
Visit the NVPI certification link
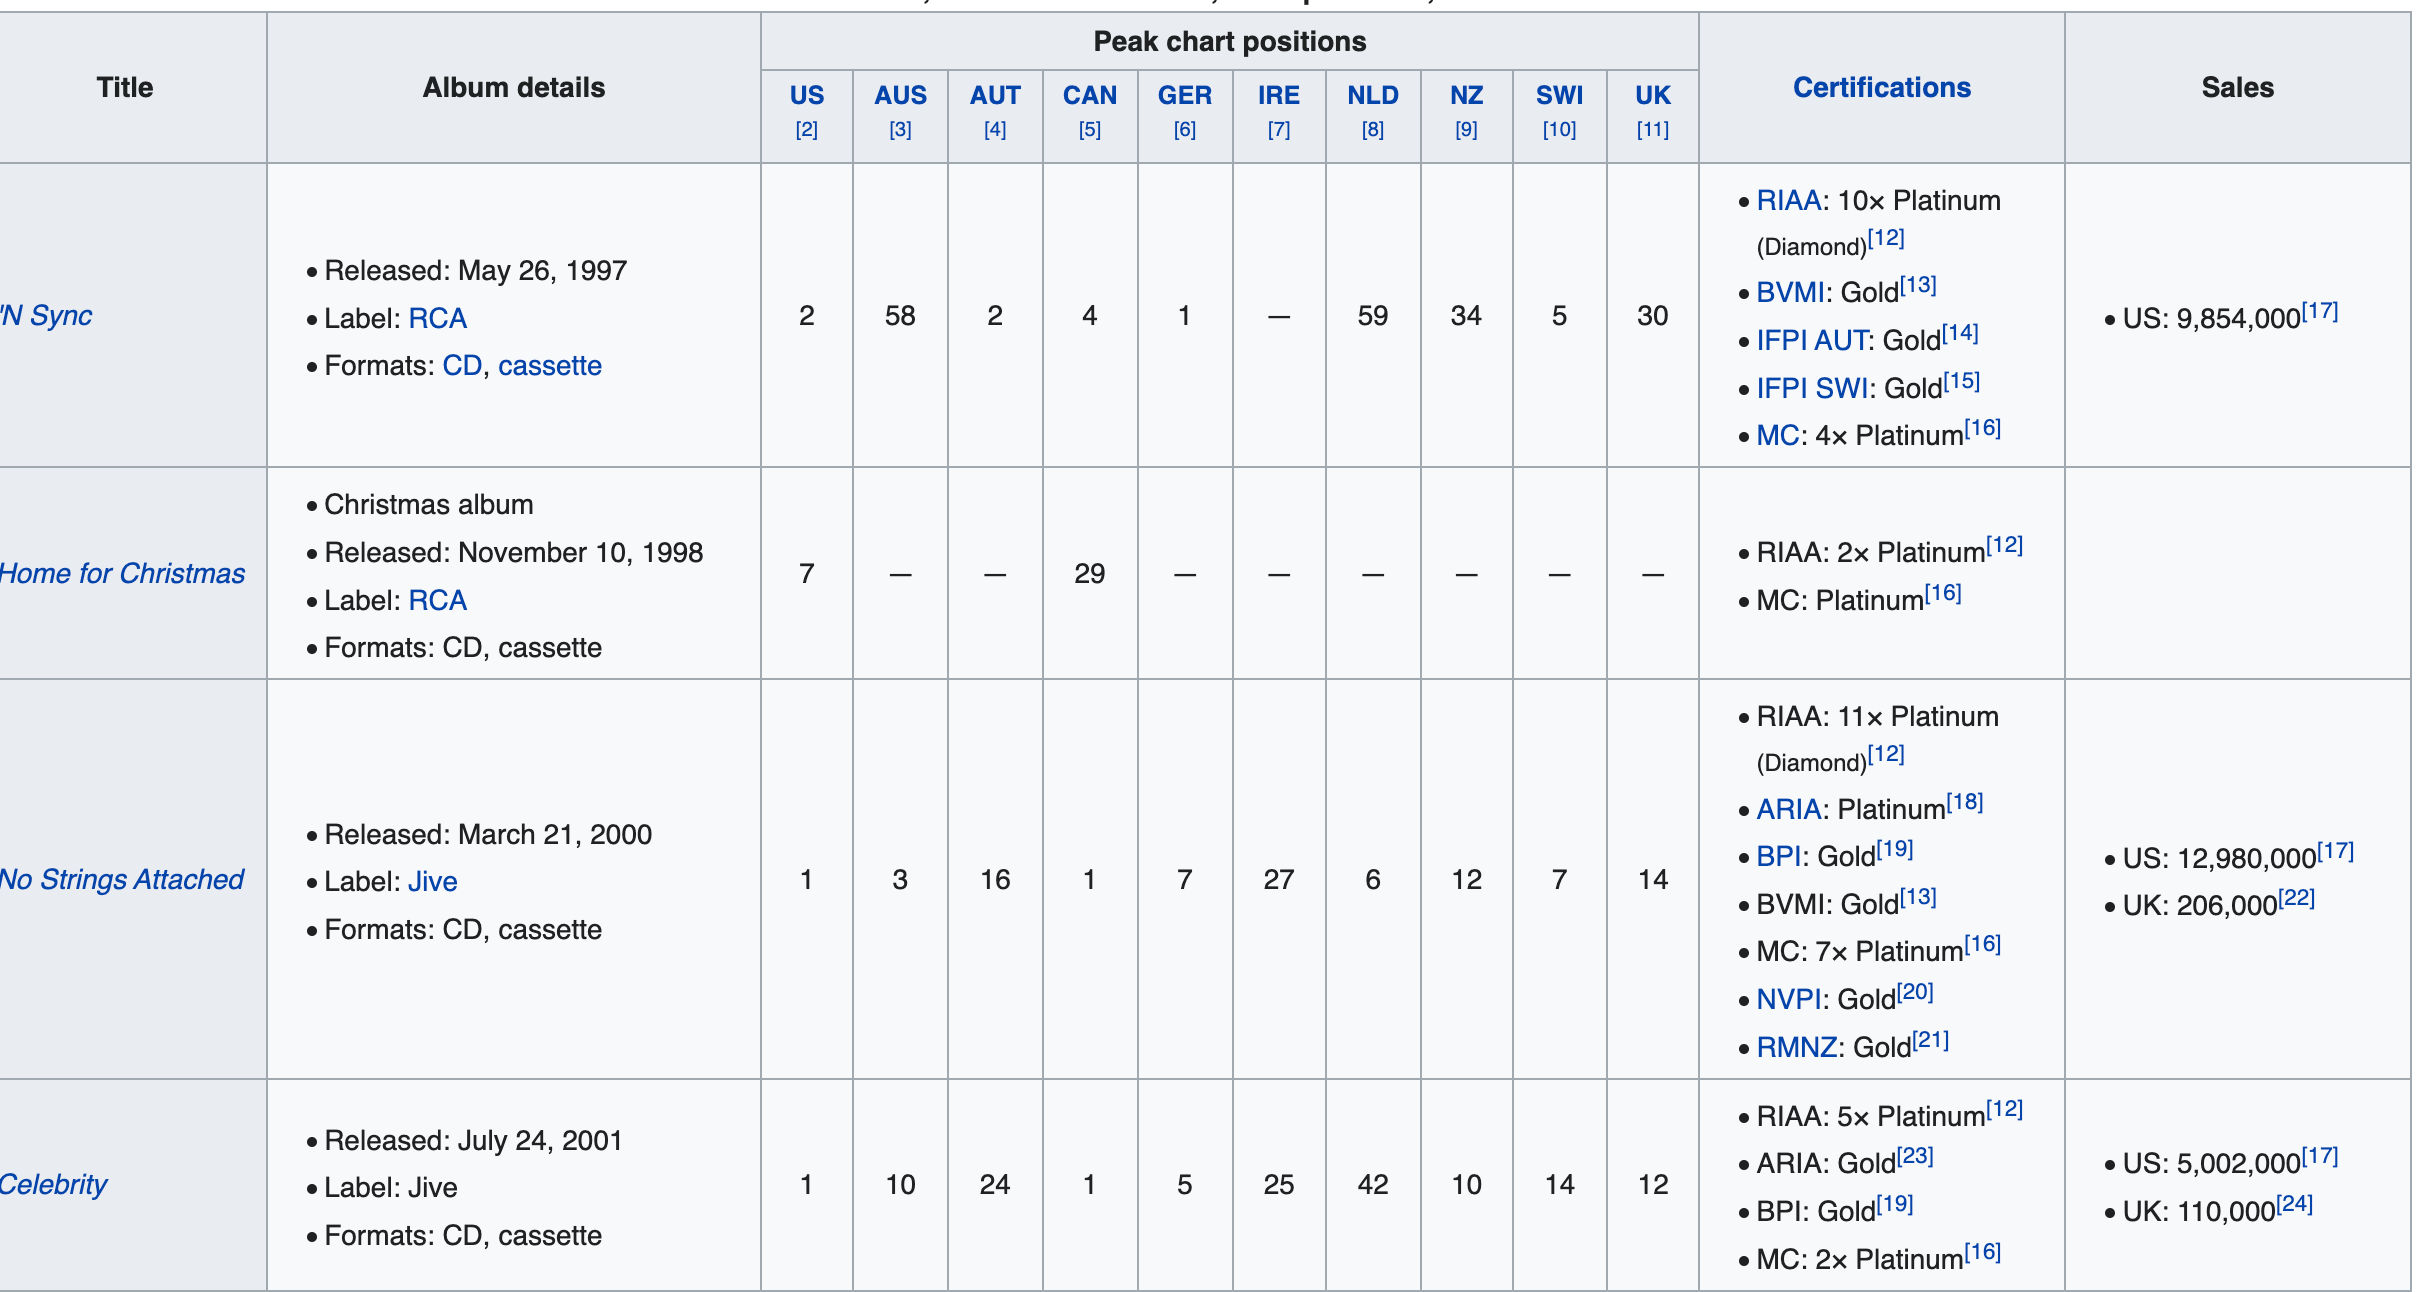coord(1789,1000)
